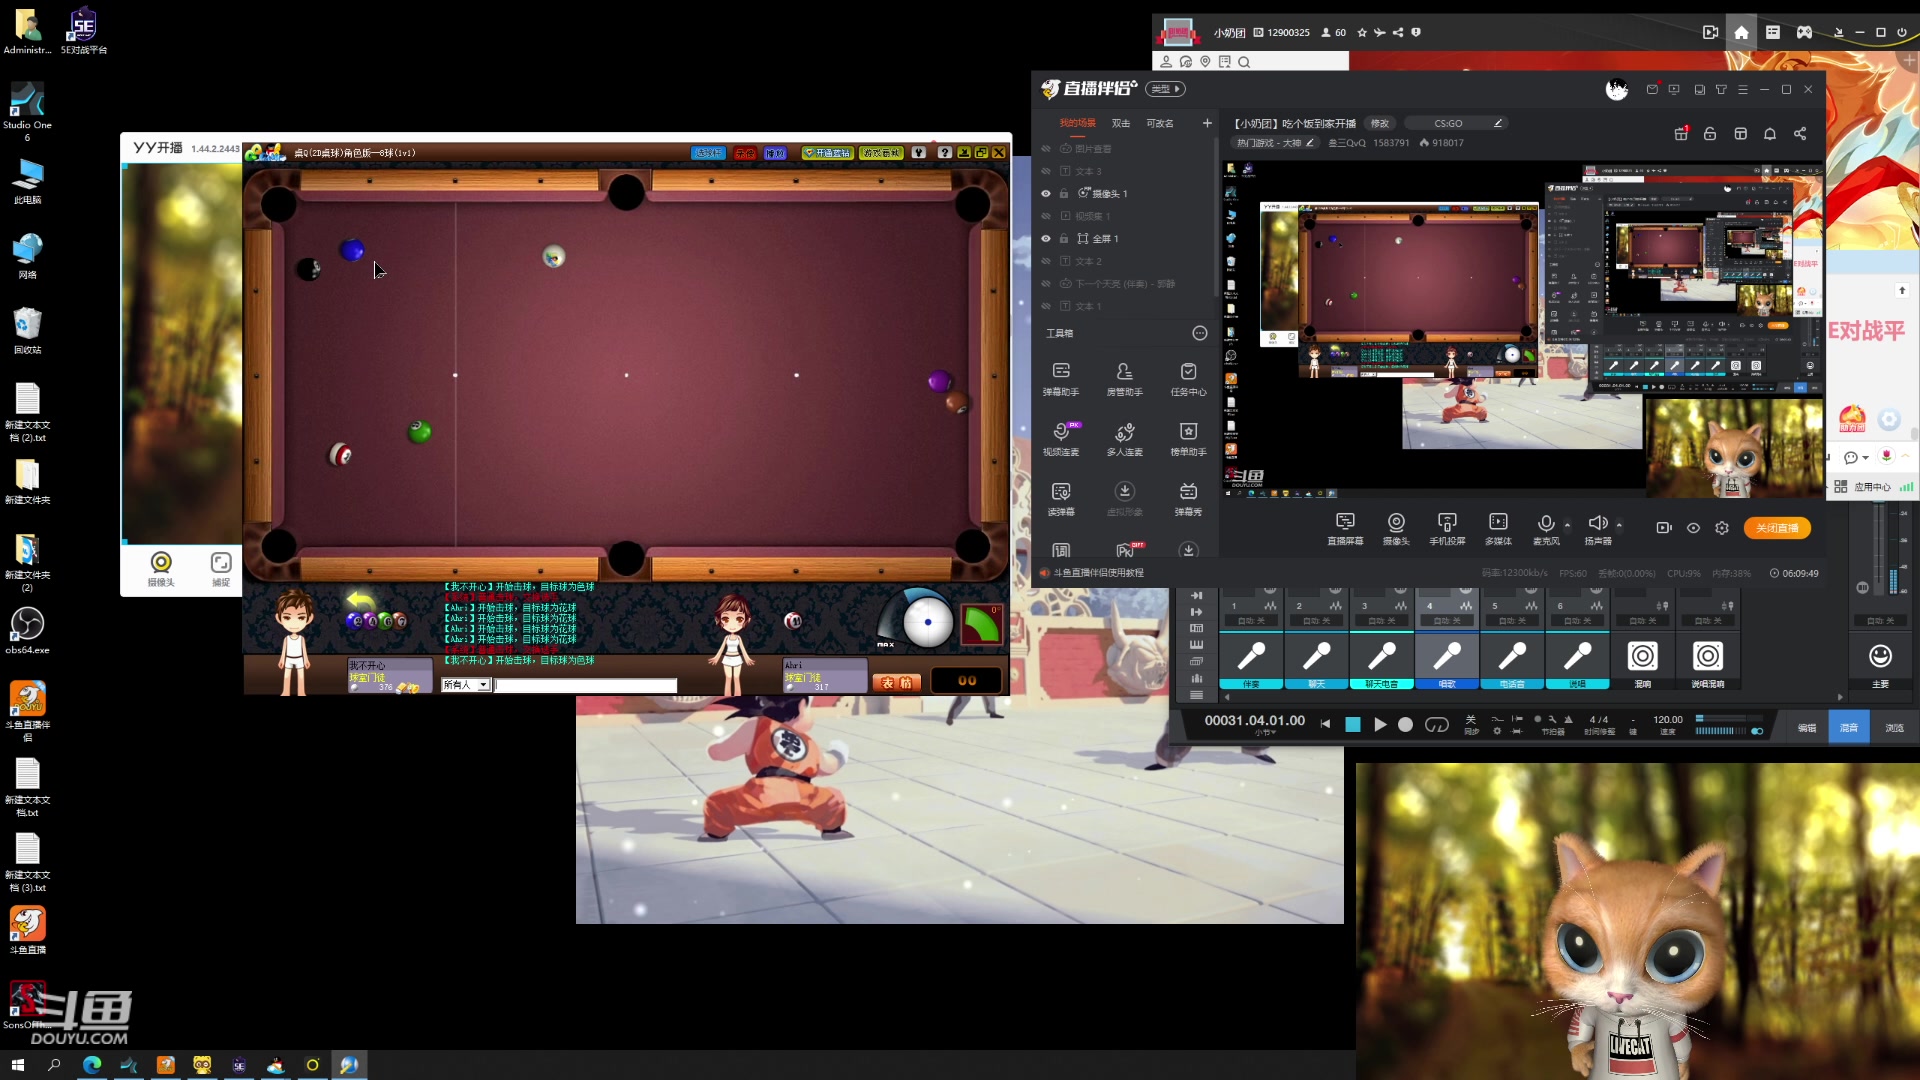1920x1080 pixels.
Task: Hide the 摄像头 1 source layer
Action: click(1046, 194)
